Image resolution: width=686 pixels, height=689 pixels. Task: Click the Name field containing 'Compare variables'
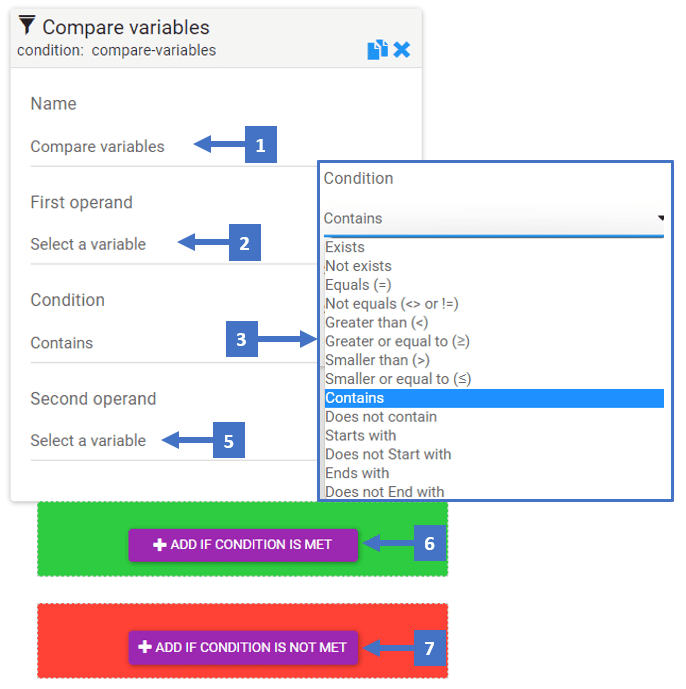(x=174, y=147)
